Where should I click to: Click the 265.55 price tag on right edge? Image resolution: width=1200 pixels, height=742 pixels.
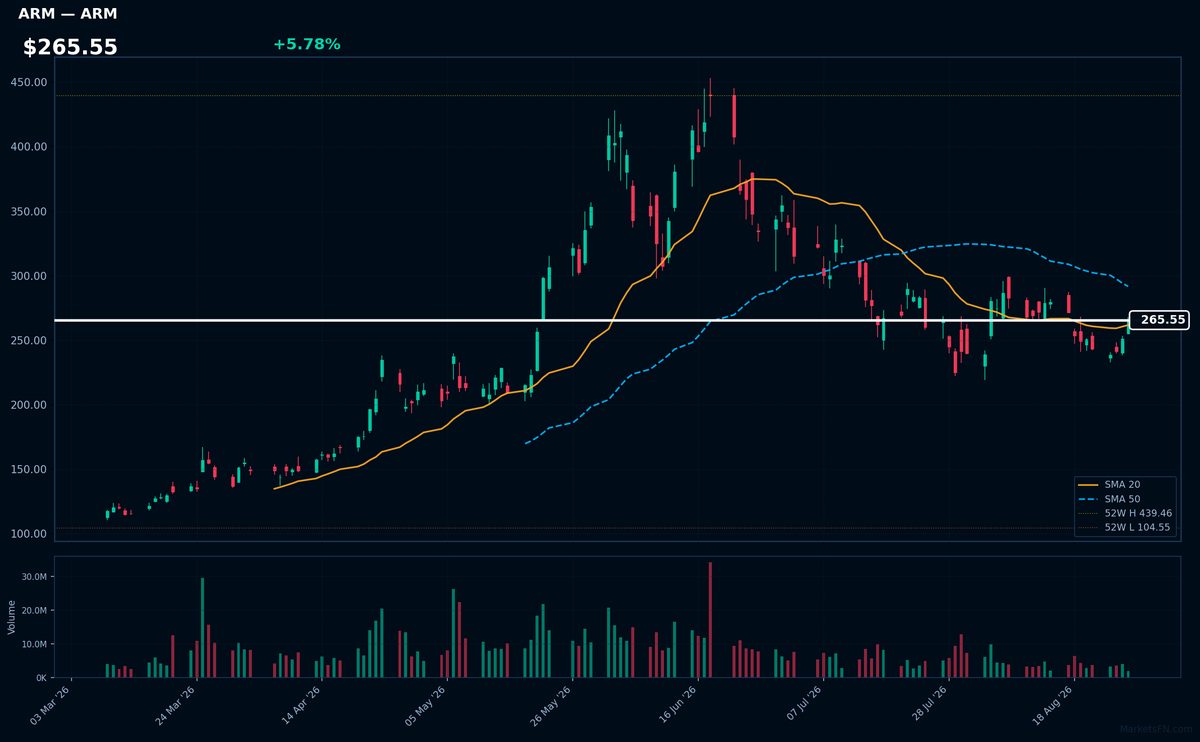1159,320
